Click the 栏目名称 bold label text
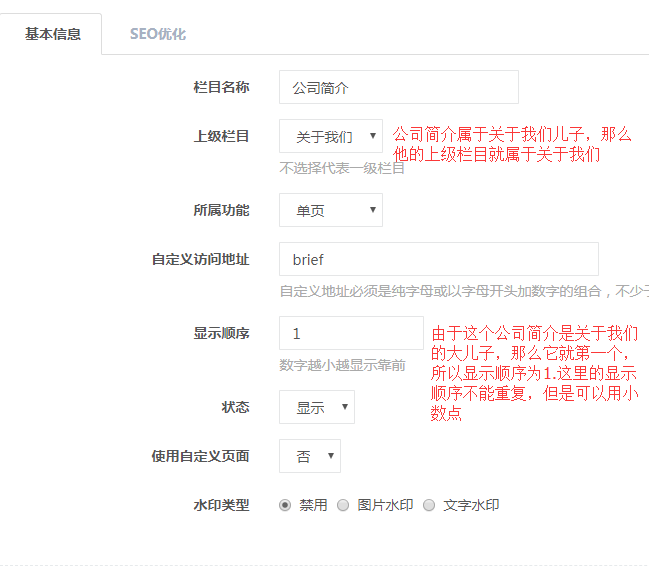Viewport: 649px width, 568px height. click(x=221, y=87)
